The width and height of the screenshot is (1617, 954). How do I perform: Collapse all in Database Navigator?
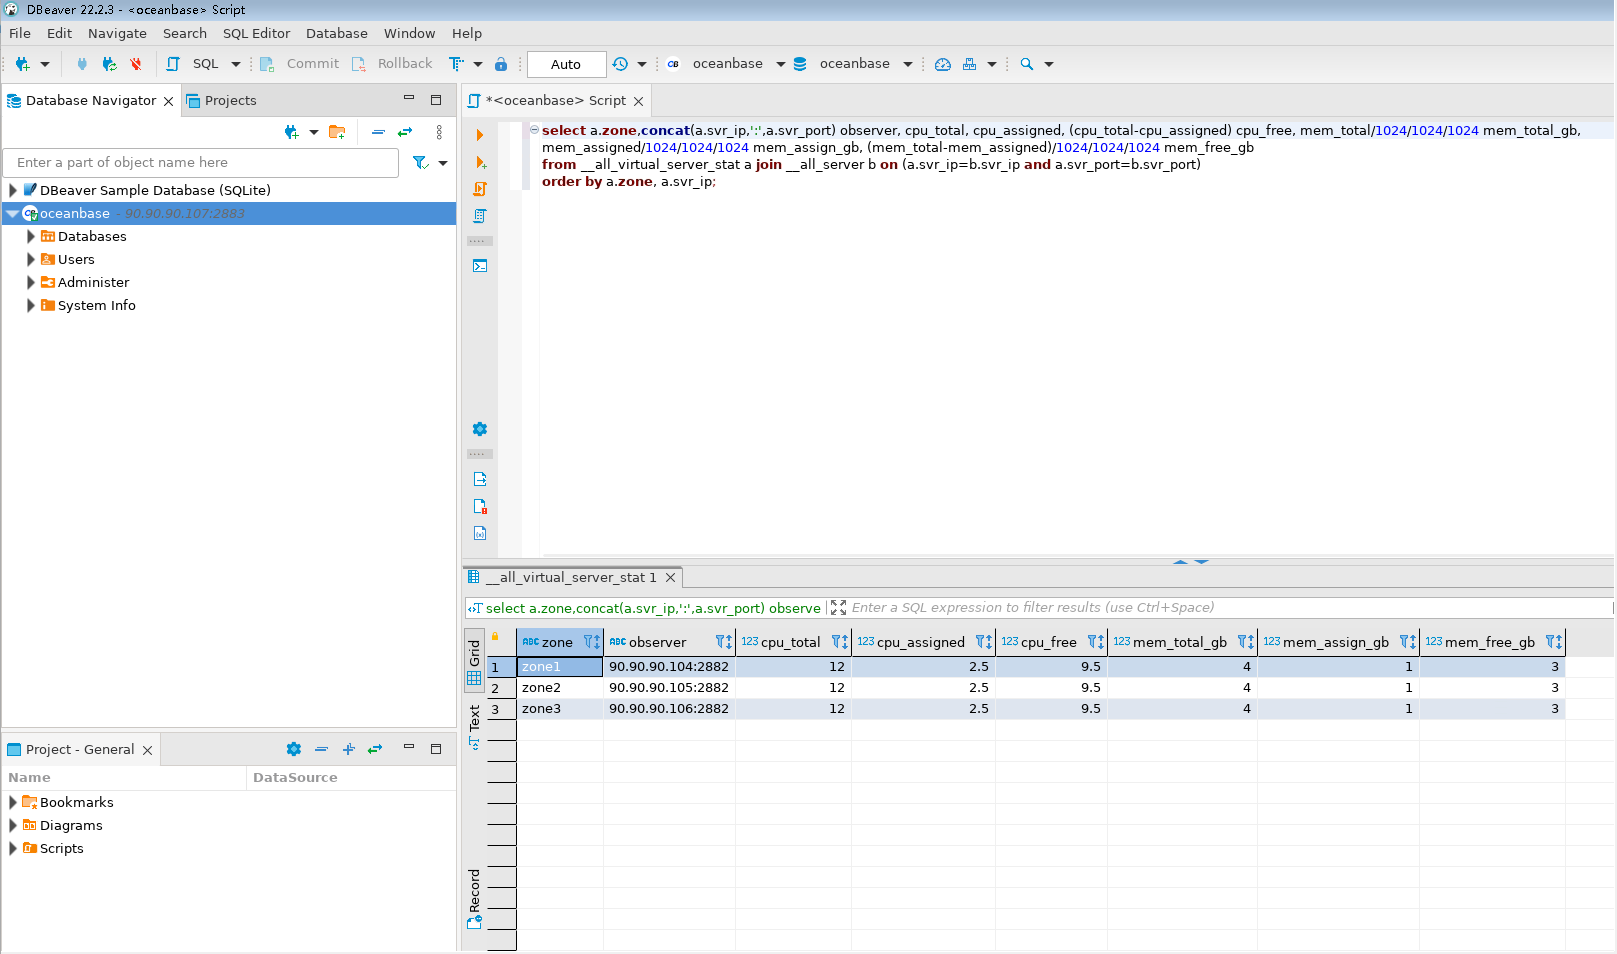[x=378, y=132]
